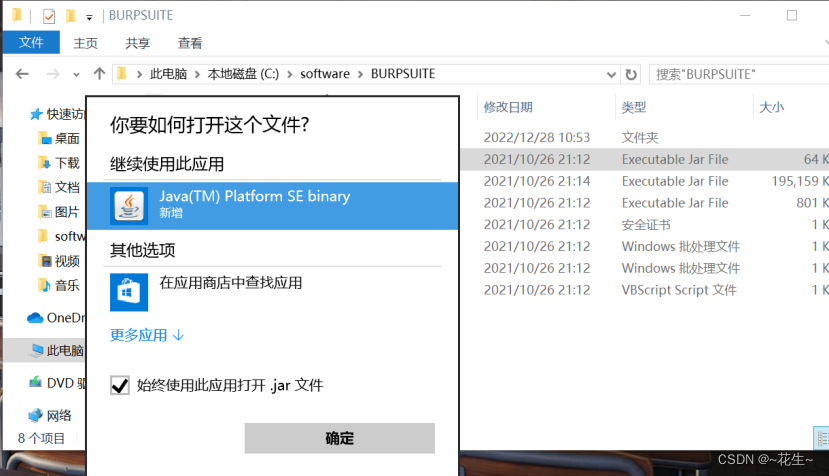The width and height of the screenshot is (829, 476).
Task: Go back with the back arrow
Action: (22, 74)
